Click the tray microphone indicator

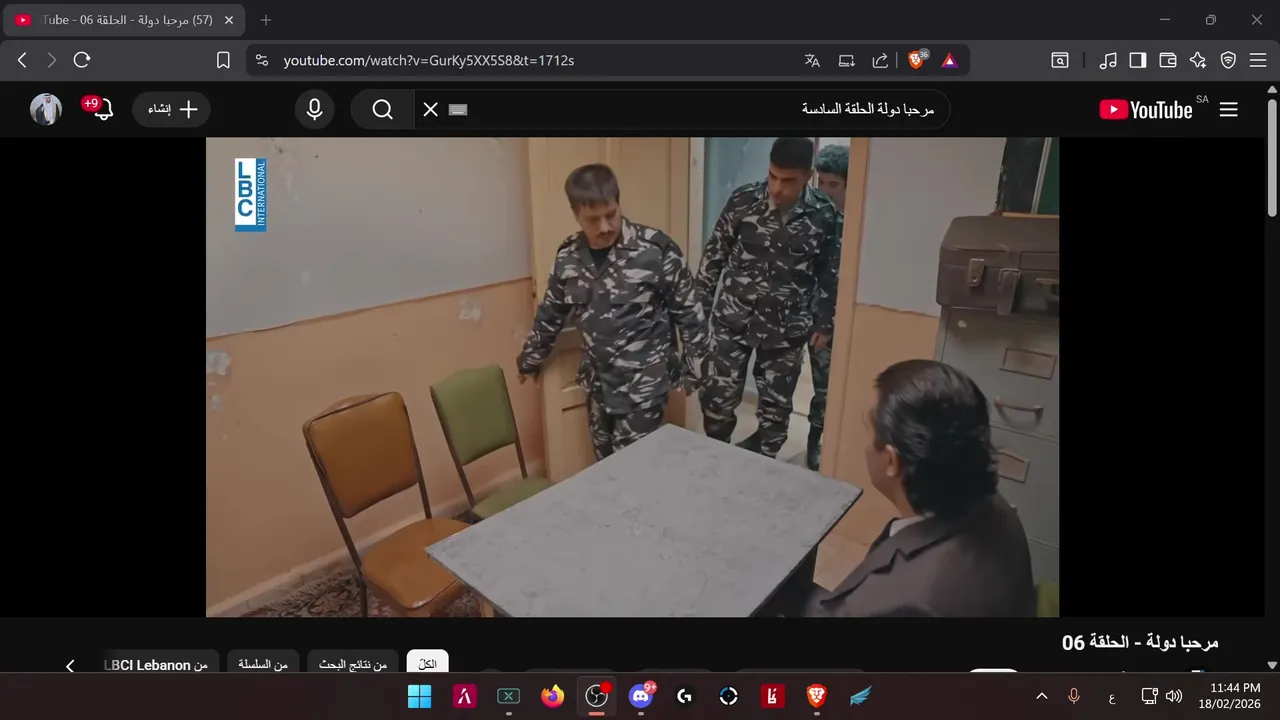[1074, 696]
